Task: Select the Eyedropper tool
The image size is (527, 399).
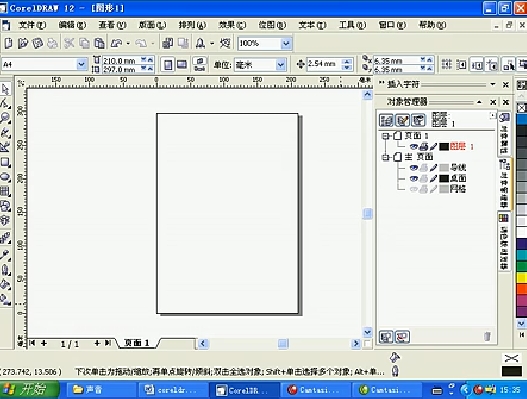Action: tap(6, 255)
